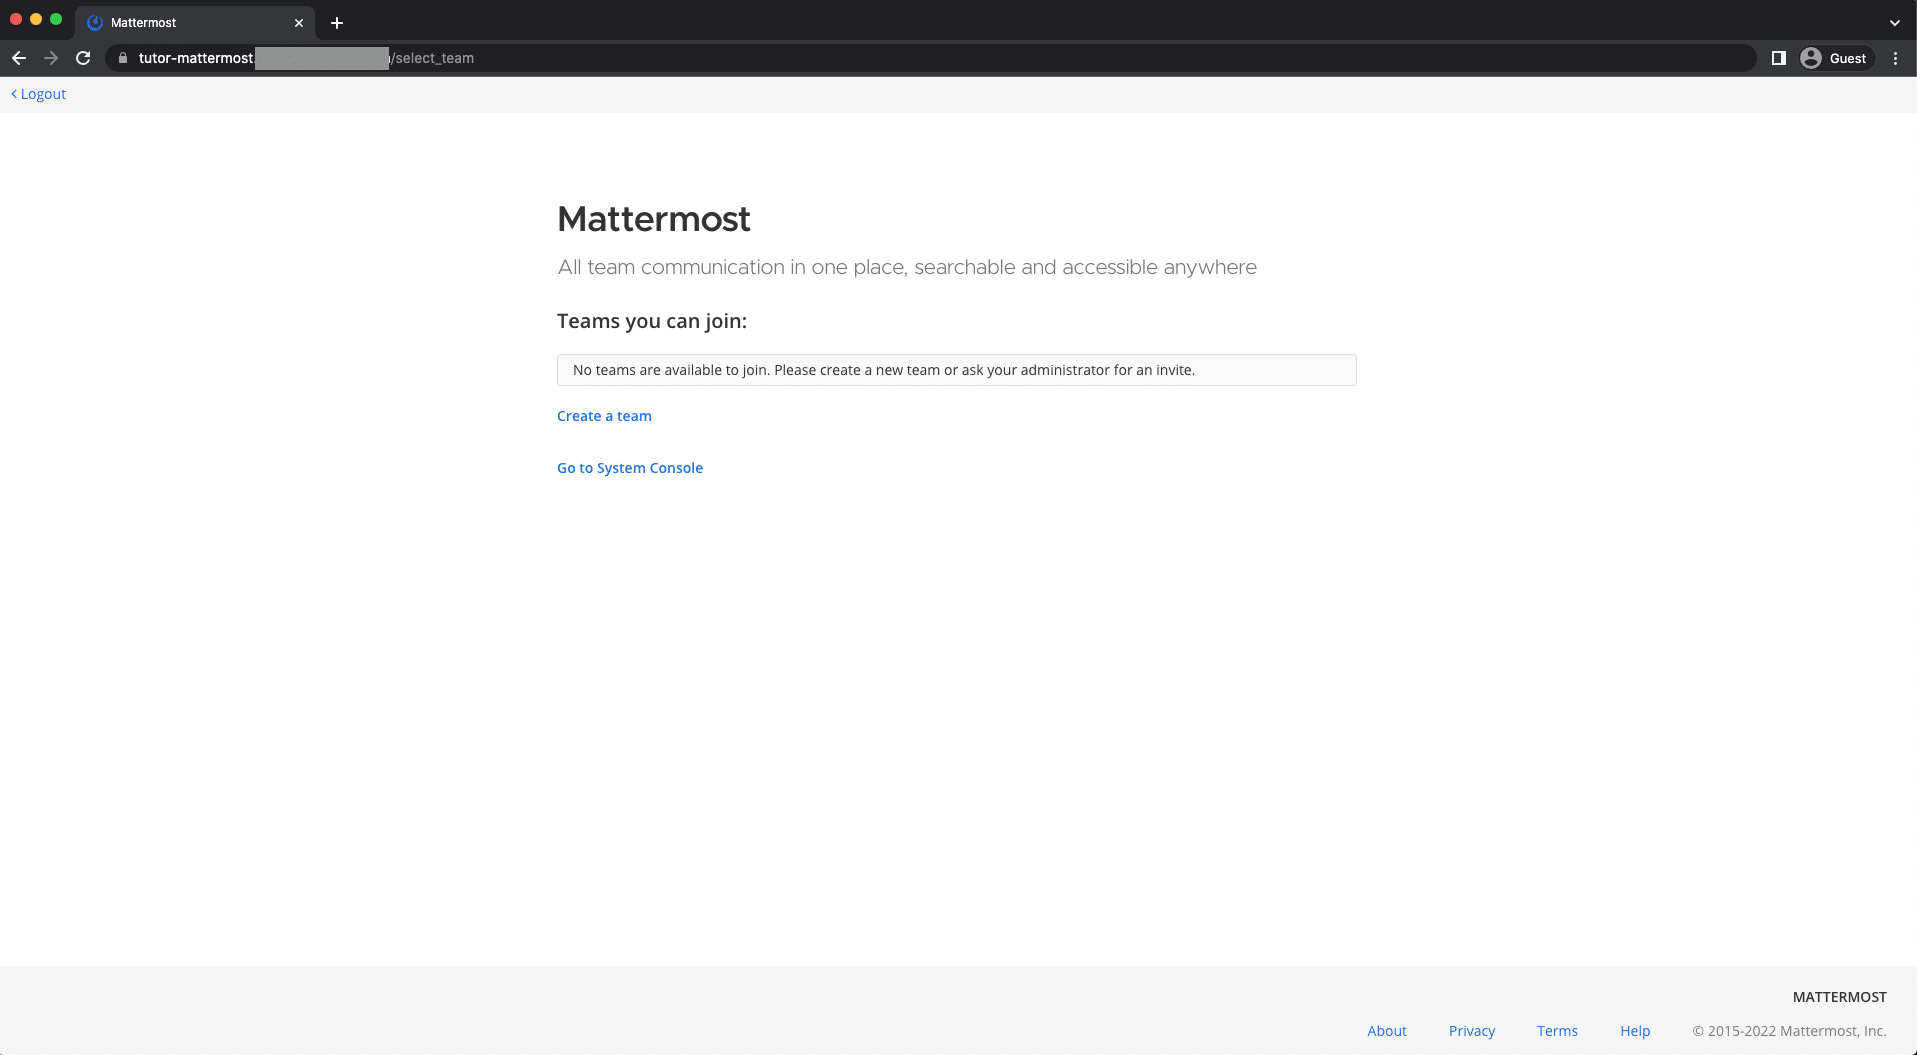
Task: Reload the page with the refresh icon
Action: tap(84, 58)
